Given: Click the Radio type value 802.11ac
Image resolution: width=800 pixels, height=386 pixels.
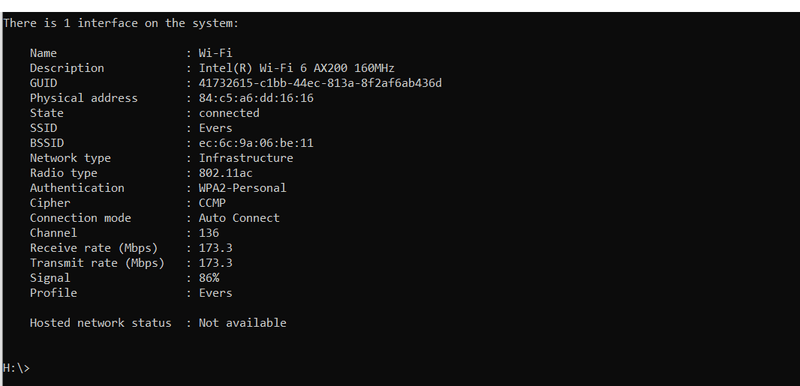Looking at the screenshot, I should click(225, 173).
